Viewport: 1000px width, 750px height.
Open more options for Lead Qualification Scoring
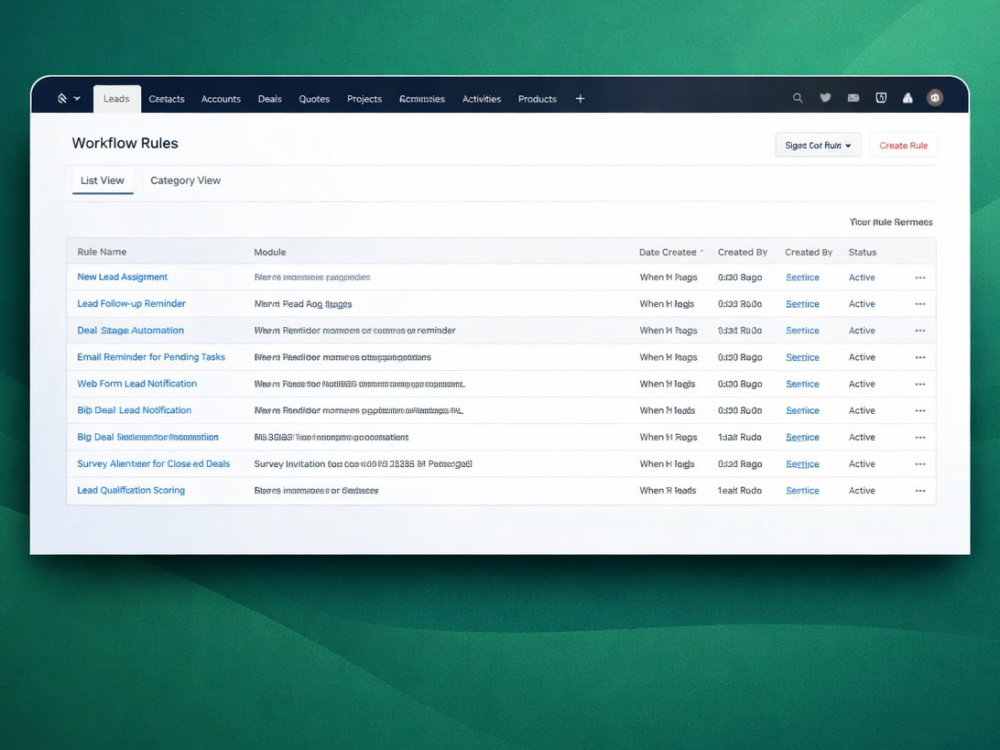pyautogui.click(x=920, y=491)
